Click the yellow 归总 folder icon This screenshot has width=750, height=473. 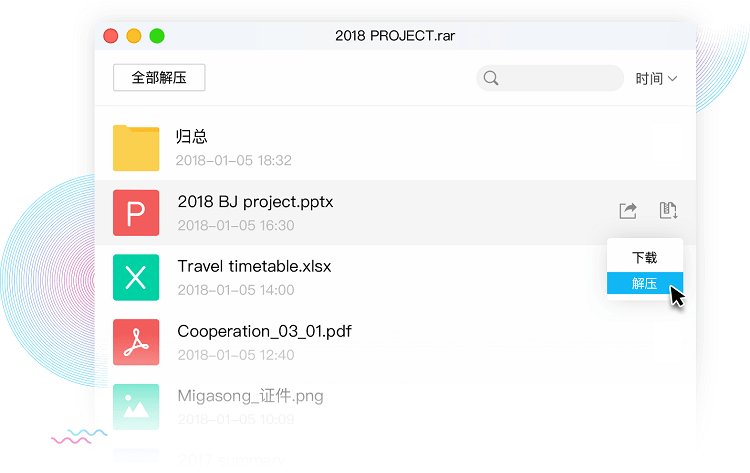(x=136, y=148)
